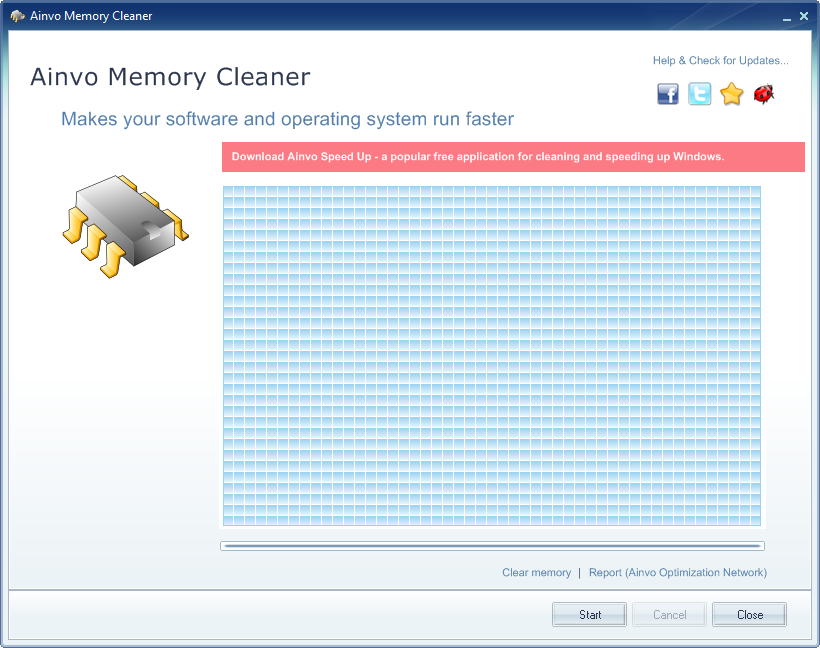Click the ladybug bug report icon
The width and height of the screenshot is (820, 648).
click(764, 94)
